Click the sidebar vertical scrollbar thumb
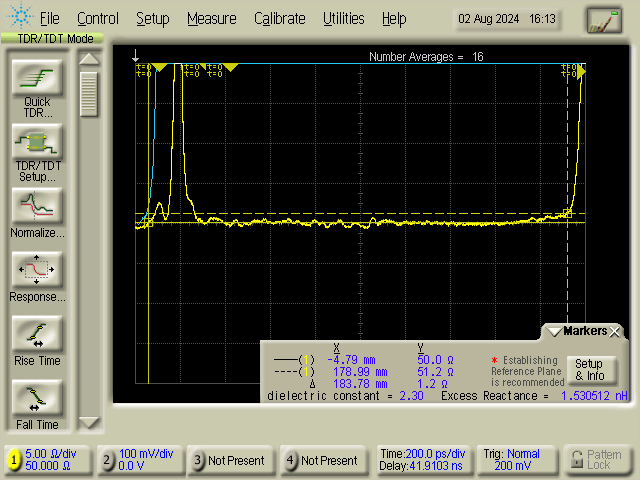This screenshot has width=640, height=480. 89,94
